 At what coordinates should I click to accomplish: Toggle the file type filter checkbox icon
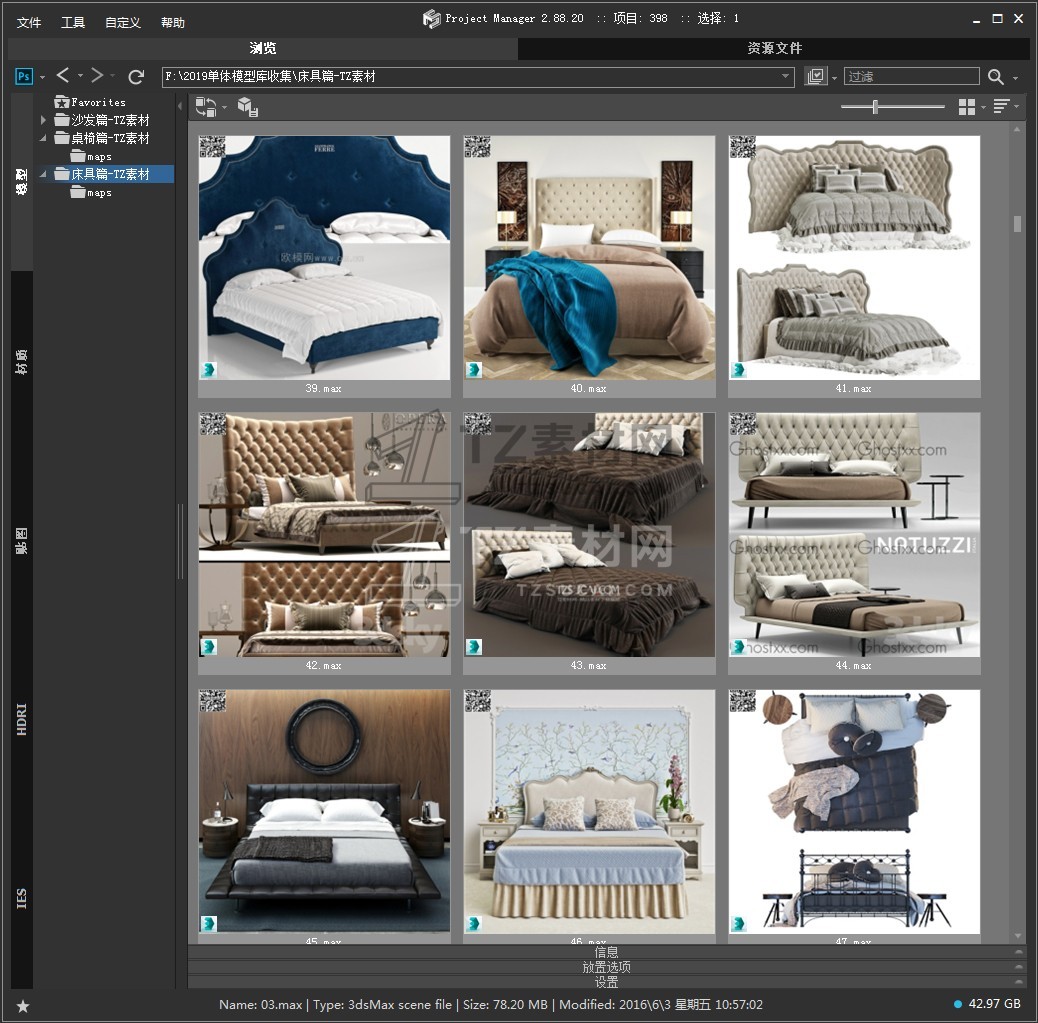point(816,77)
